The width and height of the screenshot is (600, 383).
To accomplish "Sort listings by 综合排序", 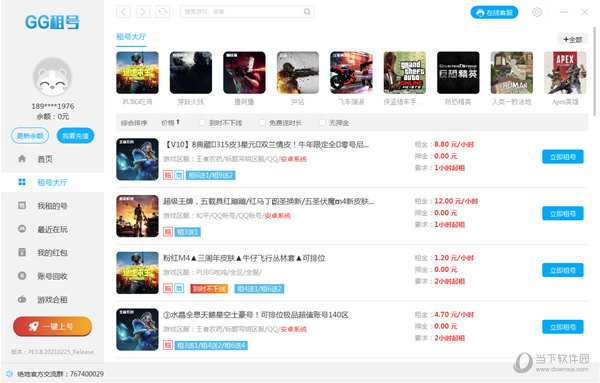I will (x=134, y=123).
